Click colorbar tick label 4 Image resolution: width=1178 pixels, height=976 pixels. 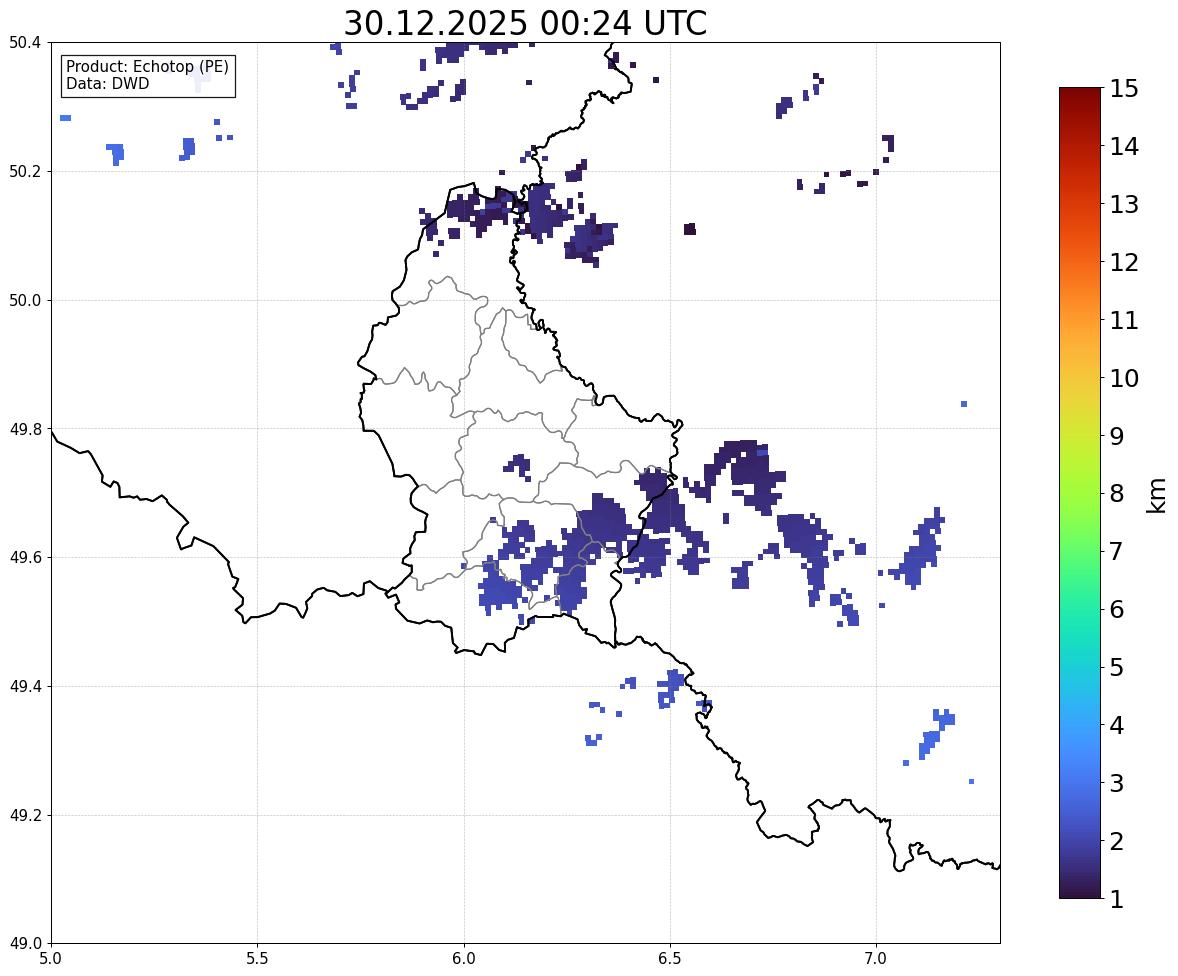tap(1117, 725)
